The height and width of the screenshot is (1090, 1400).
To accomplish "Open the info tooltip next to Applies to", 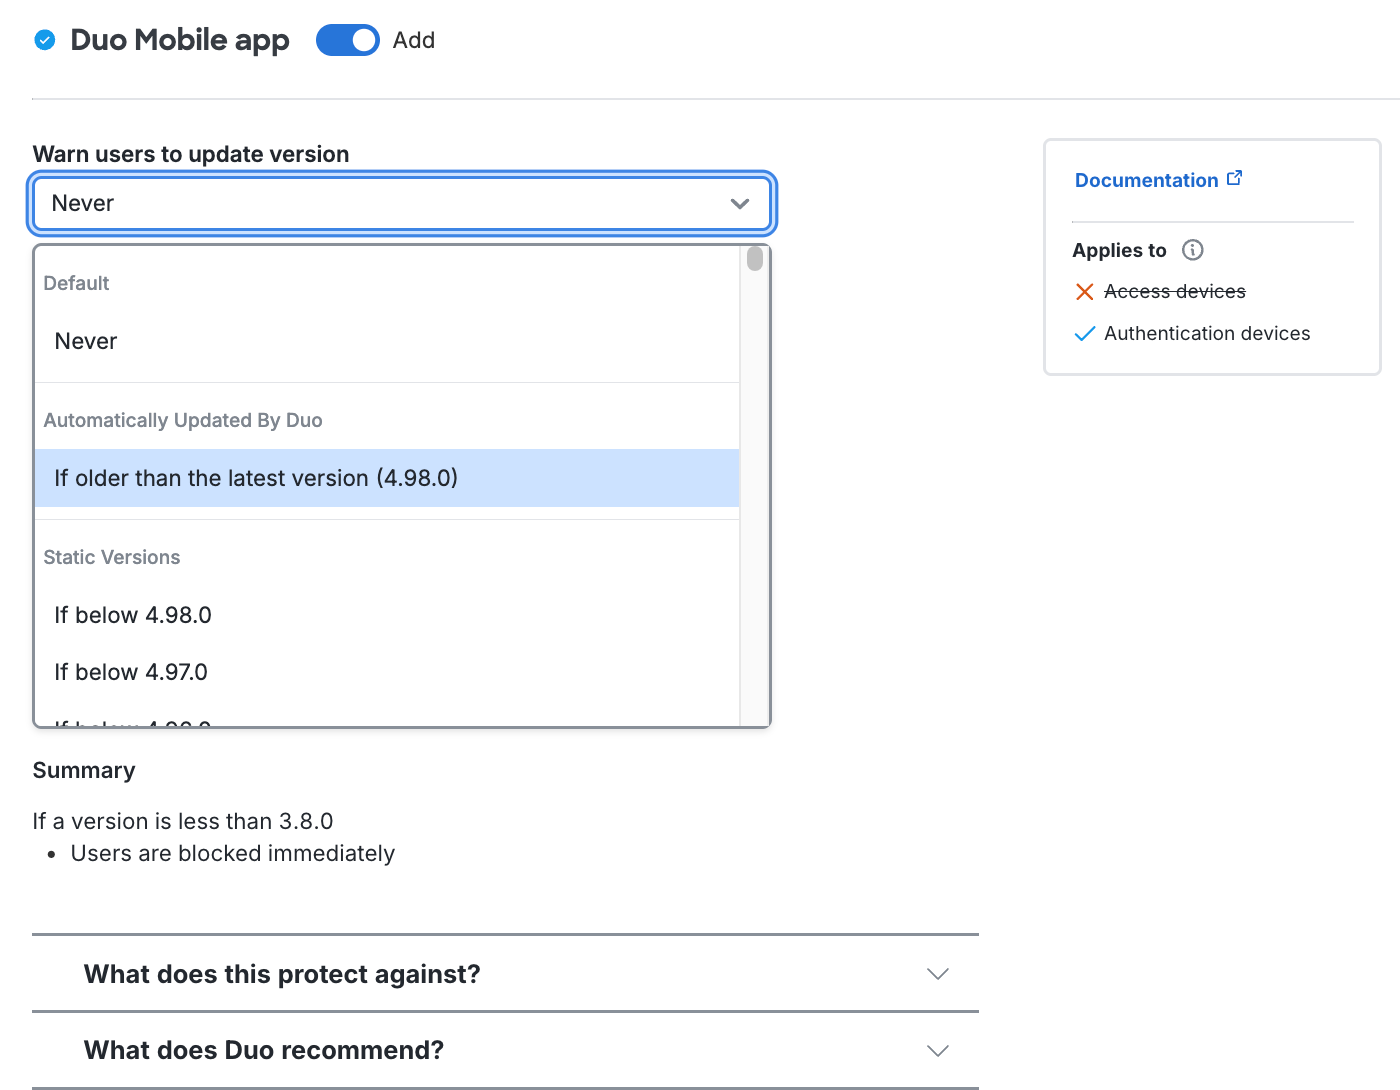I will click(x=1192, y=250).
